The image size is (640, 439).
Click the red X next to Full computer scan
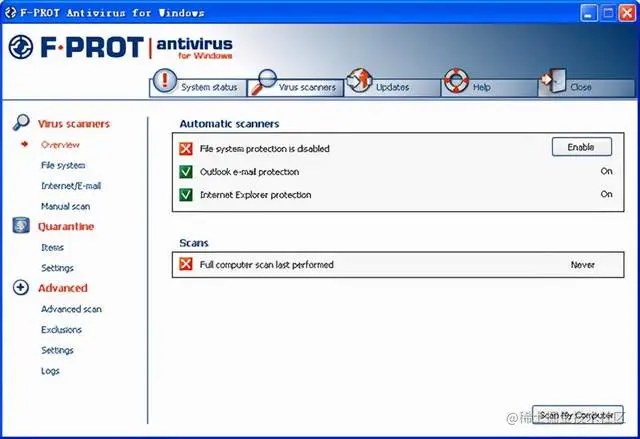tap(186, 264)
